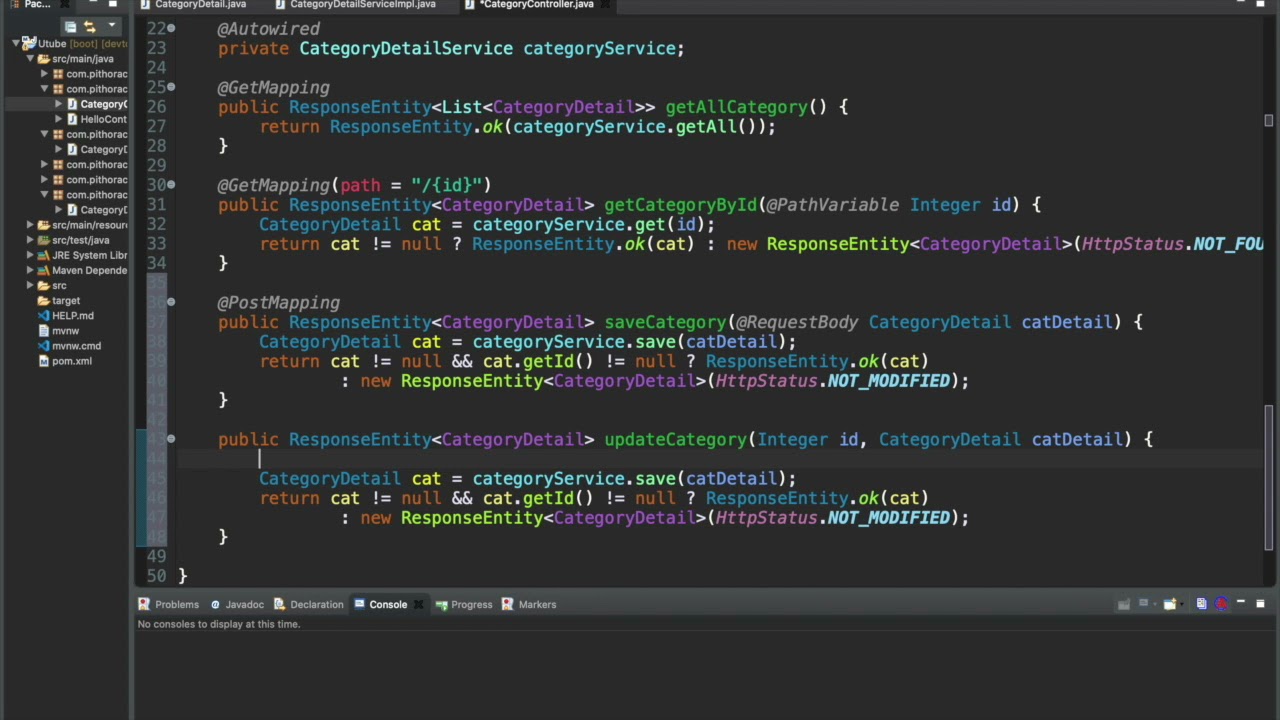Collapse the Utube project node
The image size is (1280, 720).
17,44
